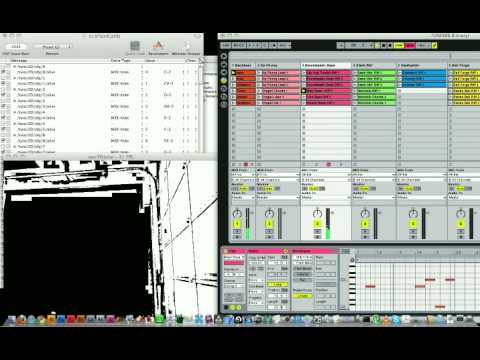
Task: Click track 3's volume meter fader
Action: tap(328, 224)
